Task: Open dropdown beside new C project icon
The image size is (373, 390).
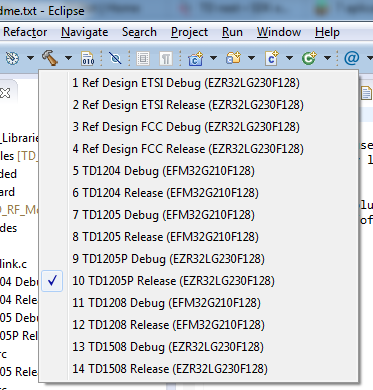Action: (x=213, y=58)
